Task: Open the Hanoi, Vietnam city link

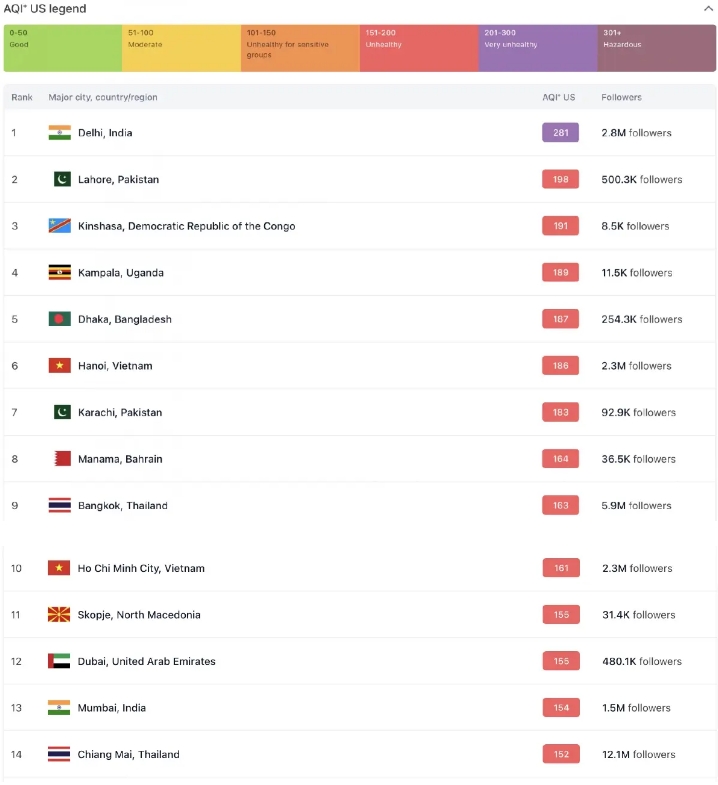Action: 115,366
